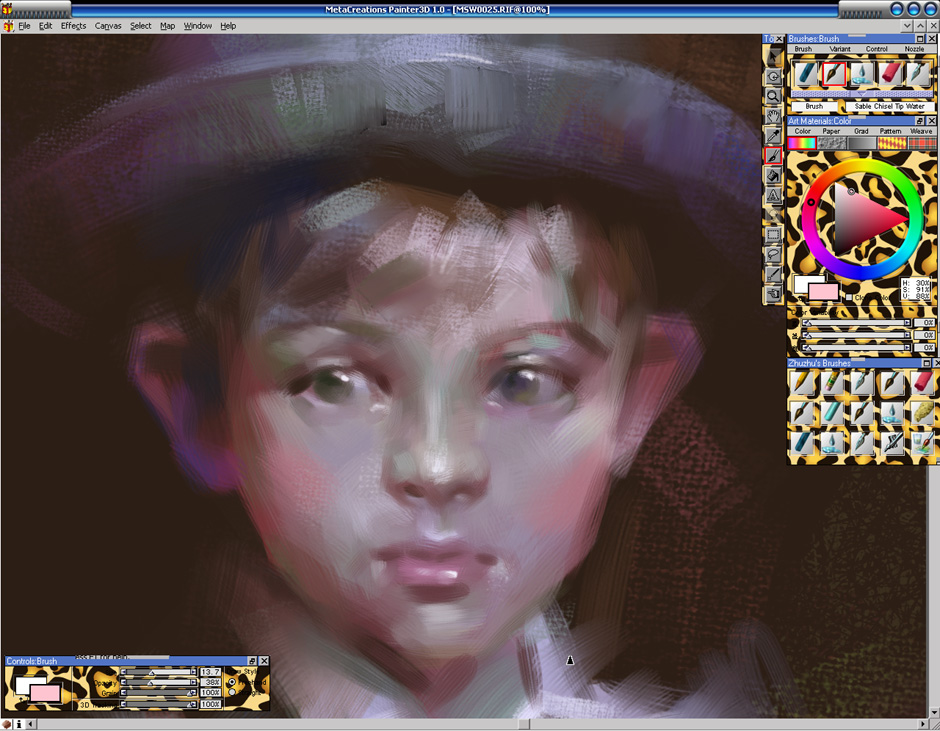Select the Freehand draw style radio button
This screenshot has width=940, height=731.
[x=233, y=682]
